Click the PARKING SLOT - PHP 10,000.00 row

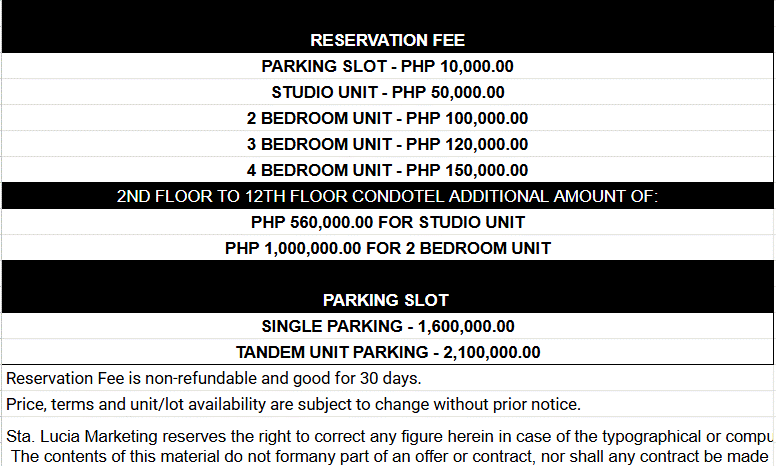click(x=387, y=67)
